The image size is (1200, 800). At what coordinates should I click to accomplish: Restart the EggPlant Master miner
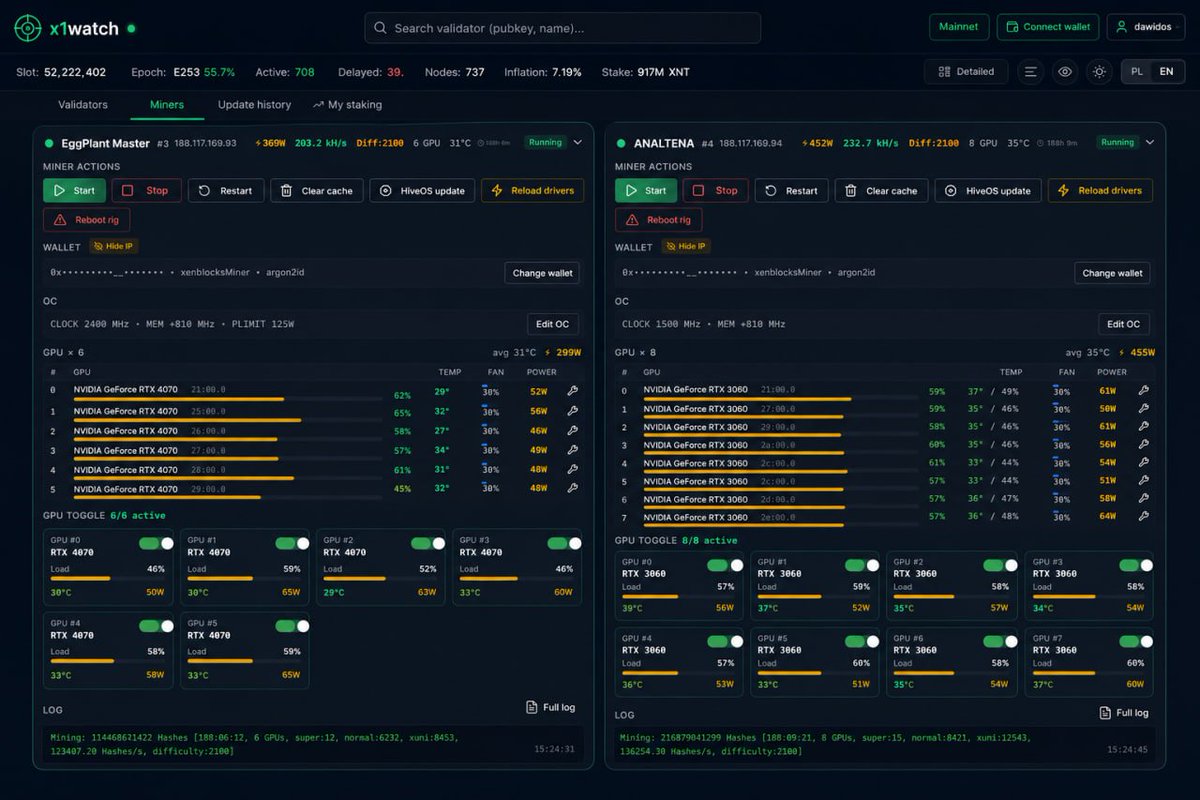point(226,190)
